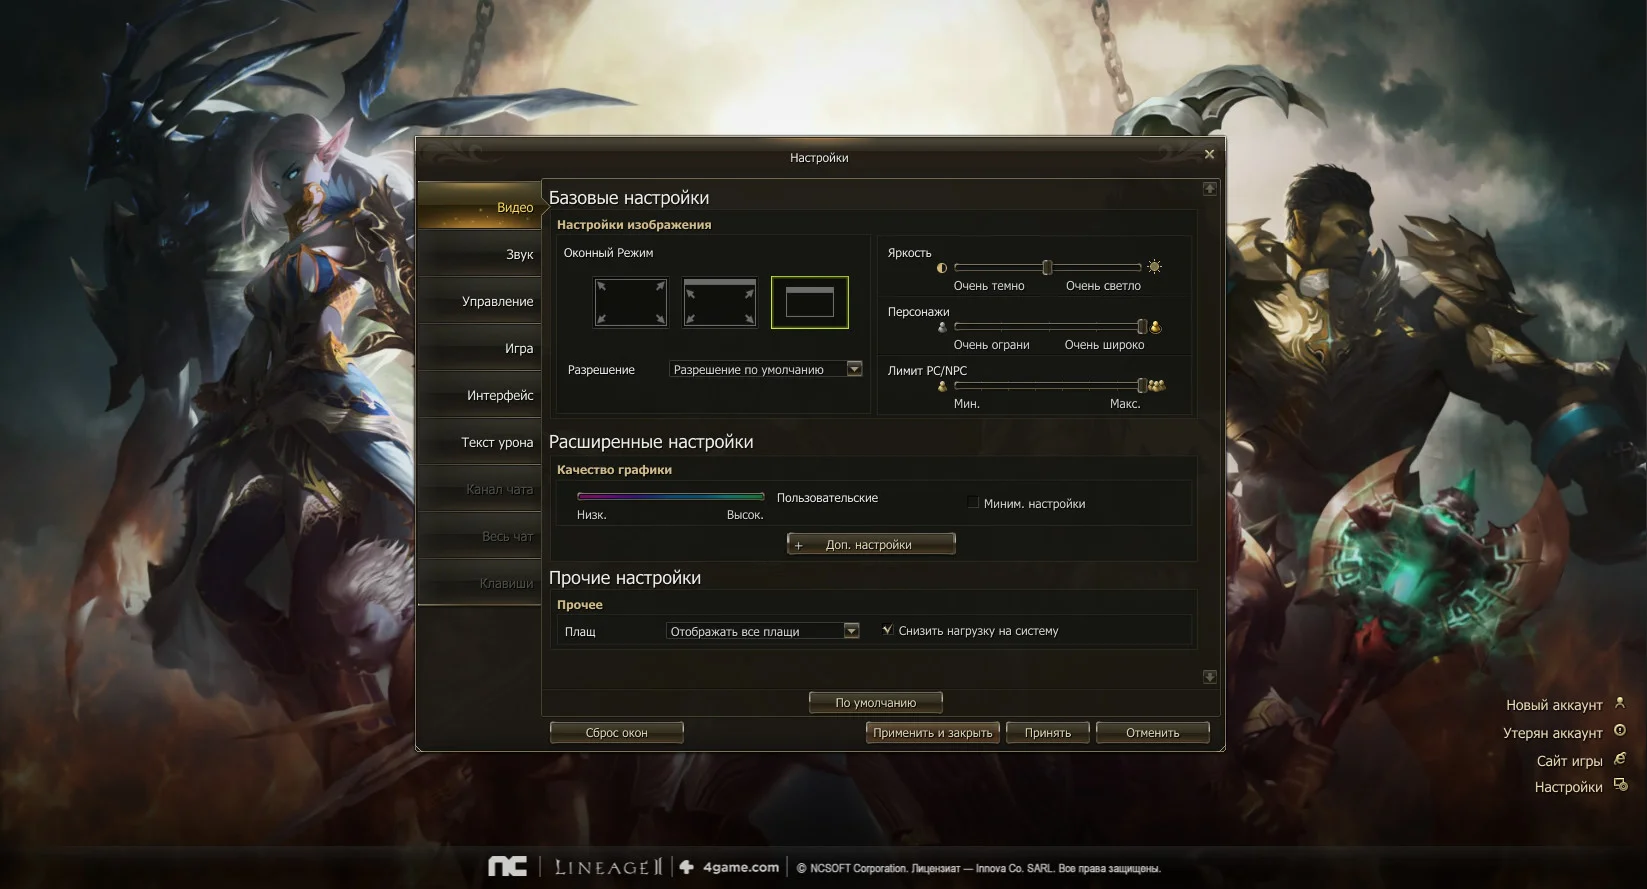Click the dim brightness half-moon icon

click(942, 268)
